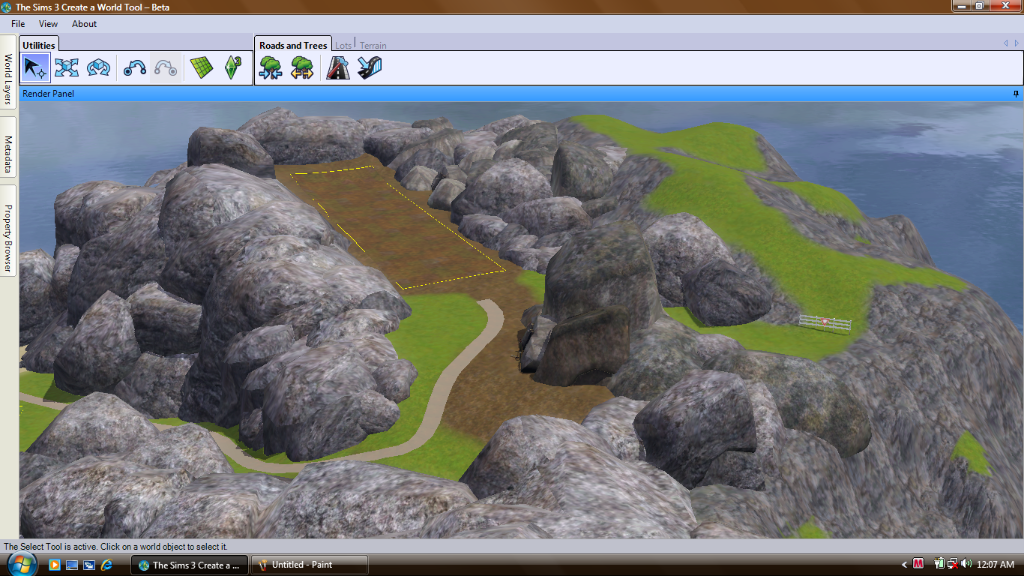Screen dimensions: 1024x576
Task: Select the Place Road tool
Action: click(x=338, y=68)
